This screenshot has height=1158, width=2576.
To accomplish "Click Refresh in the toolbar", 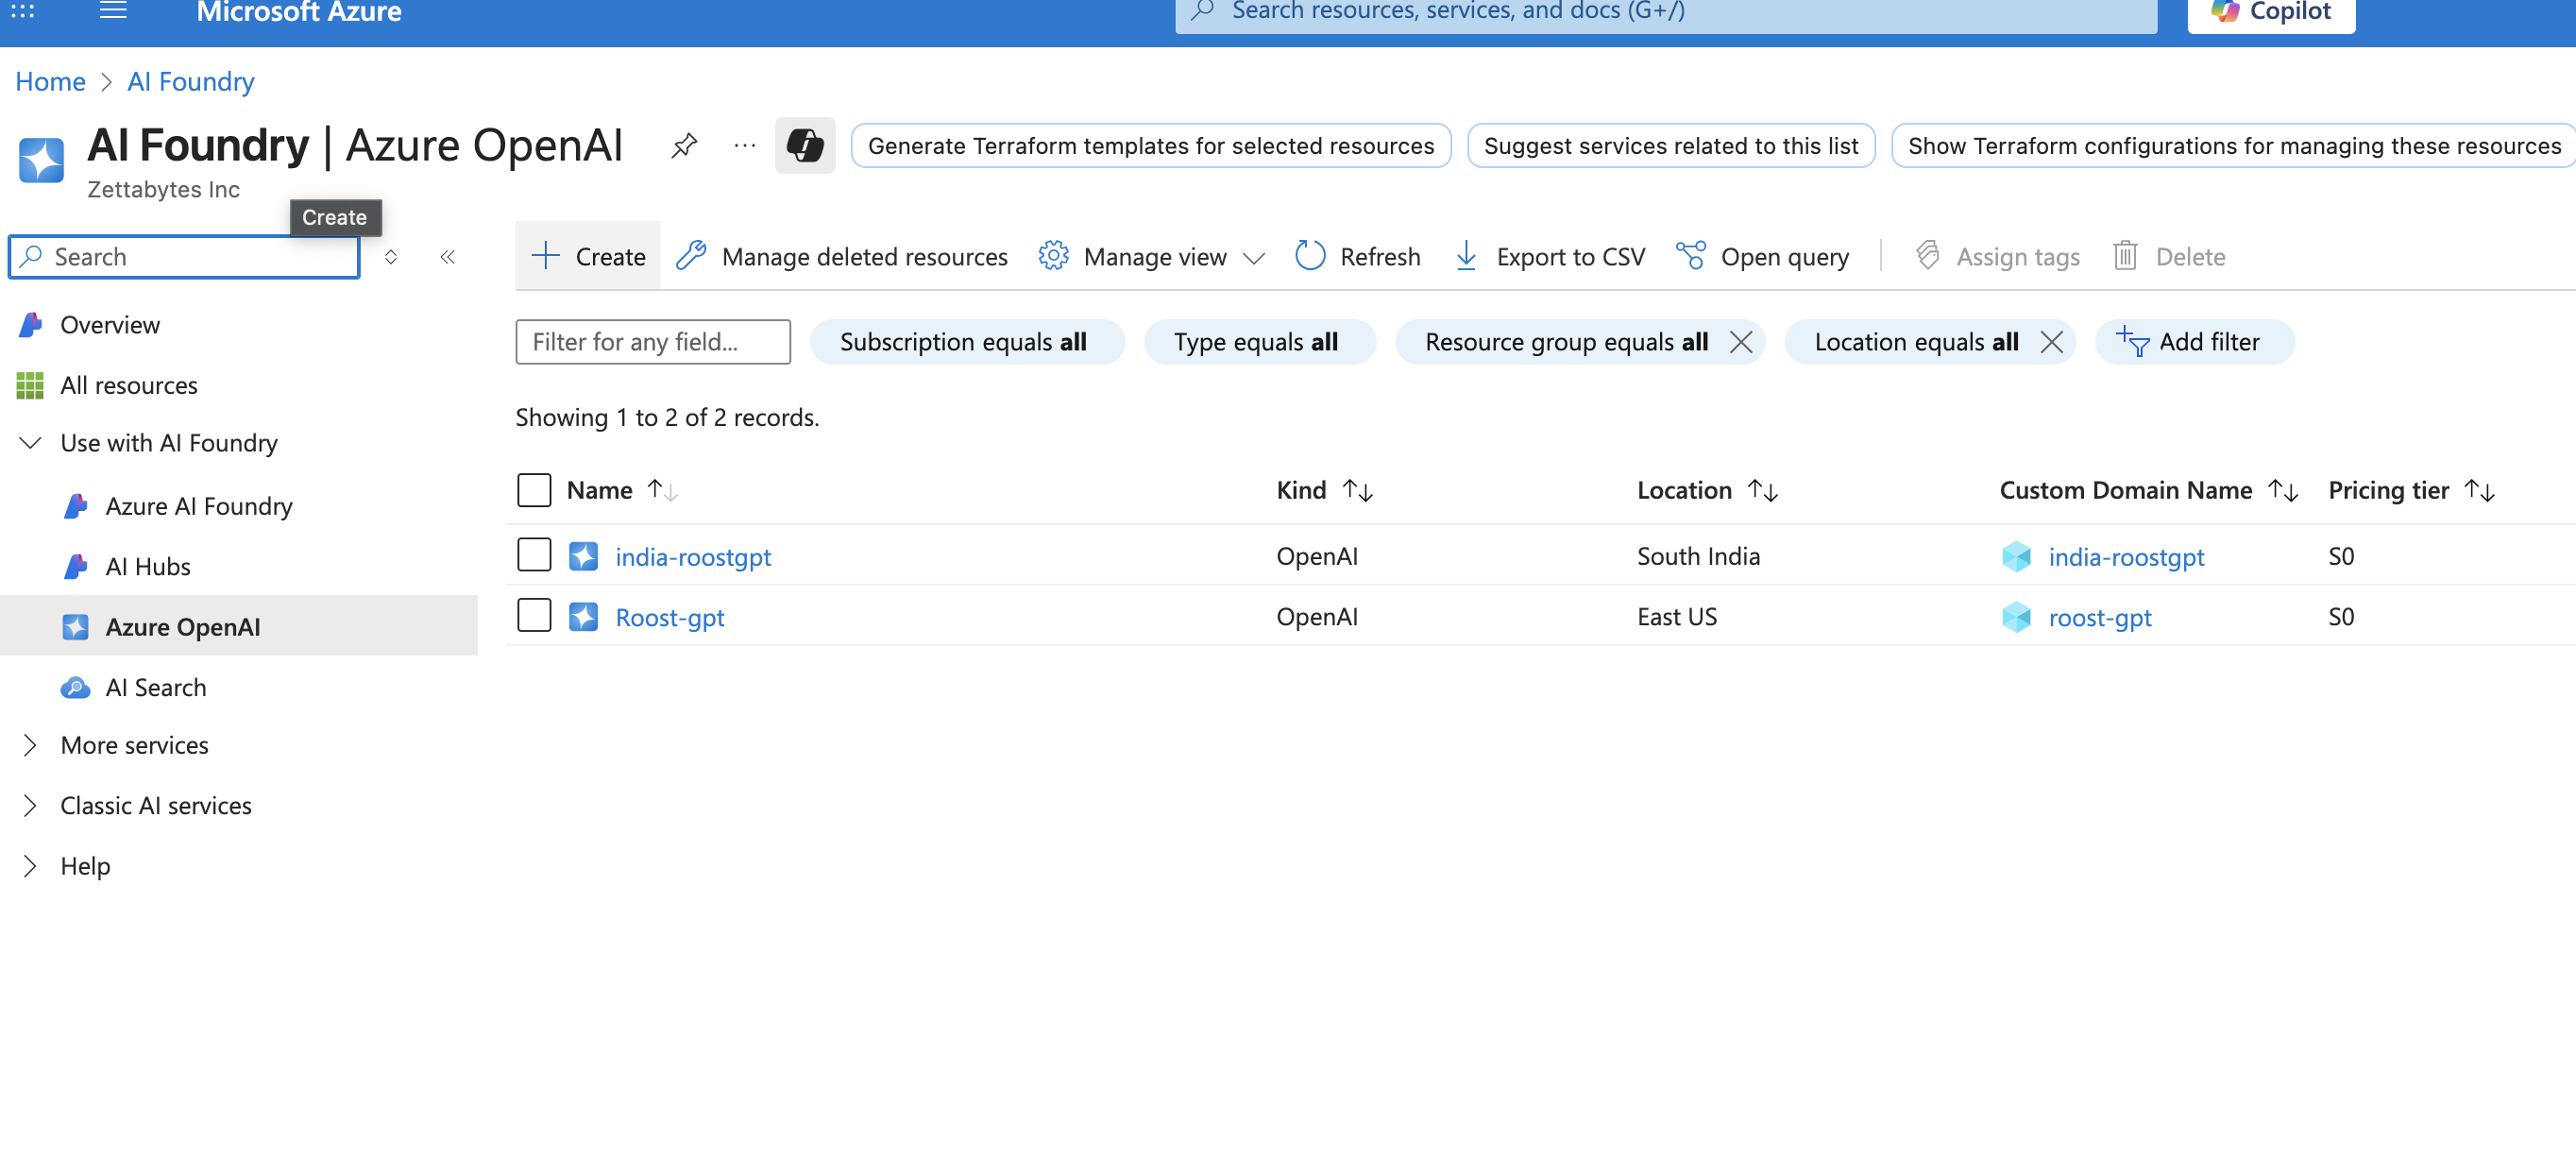I will (1357, 257).
